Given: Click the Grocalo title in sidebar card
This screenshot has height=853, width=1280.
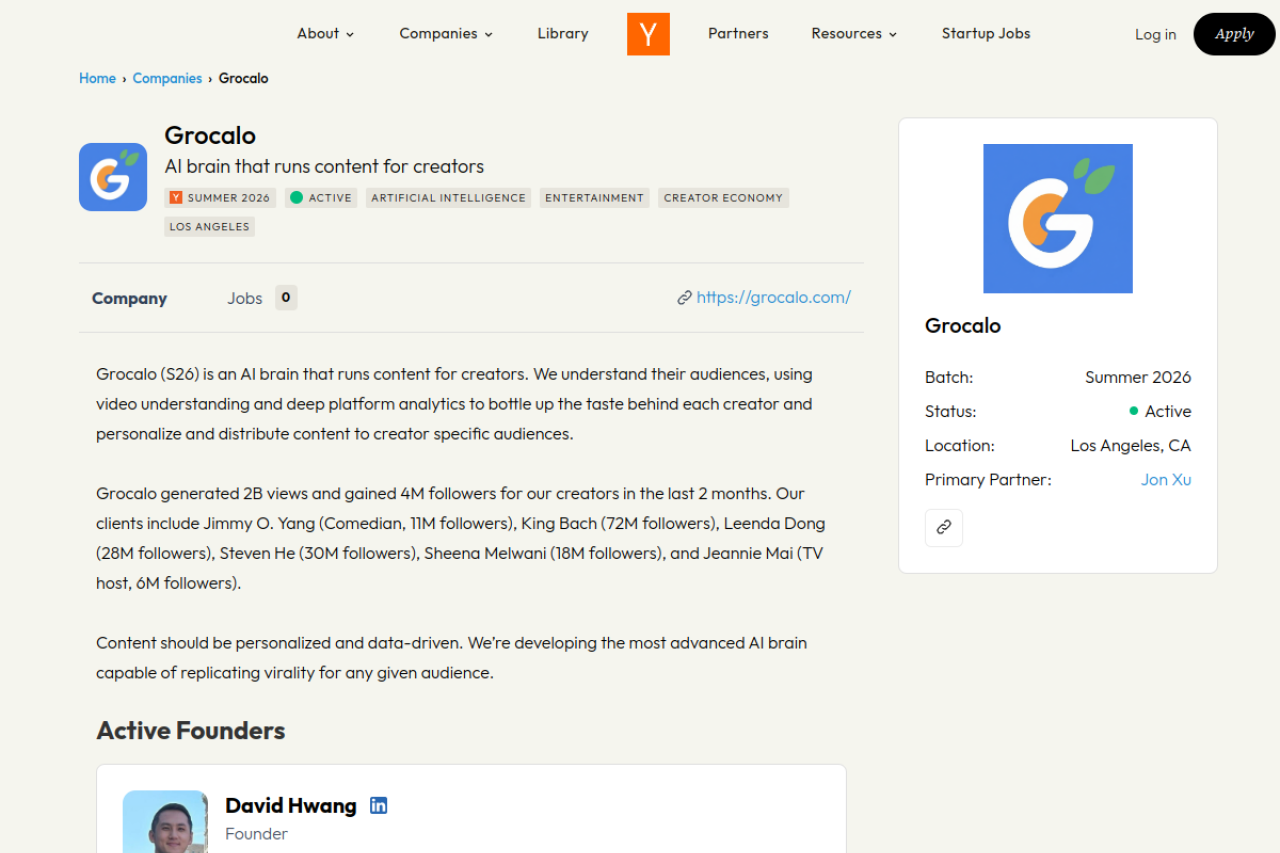Looking at the screenshot, I should click(963, 326).
